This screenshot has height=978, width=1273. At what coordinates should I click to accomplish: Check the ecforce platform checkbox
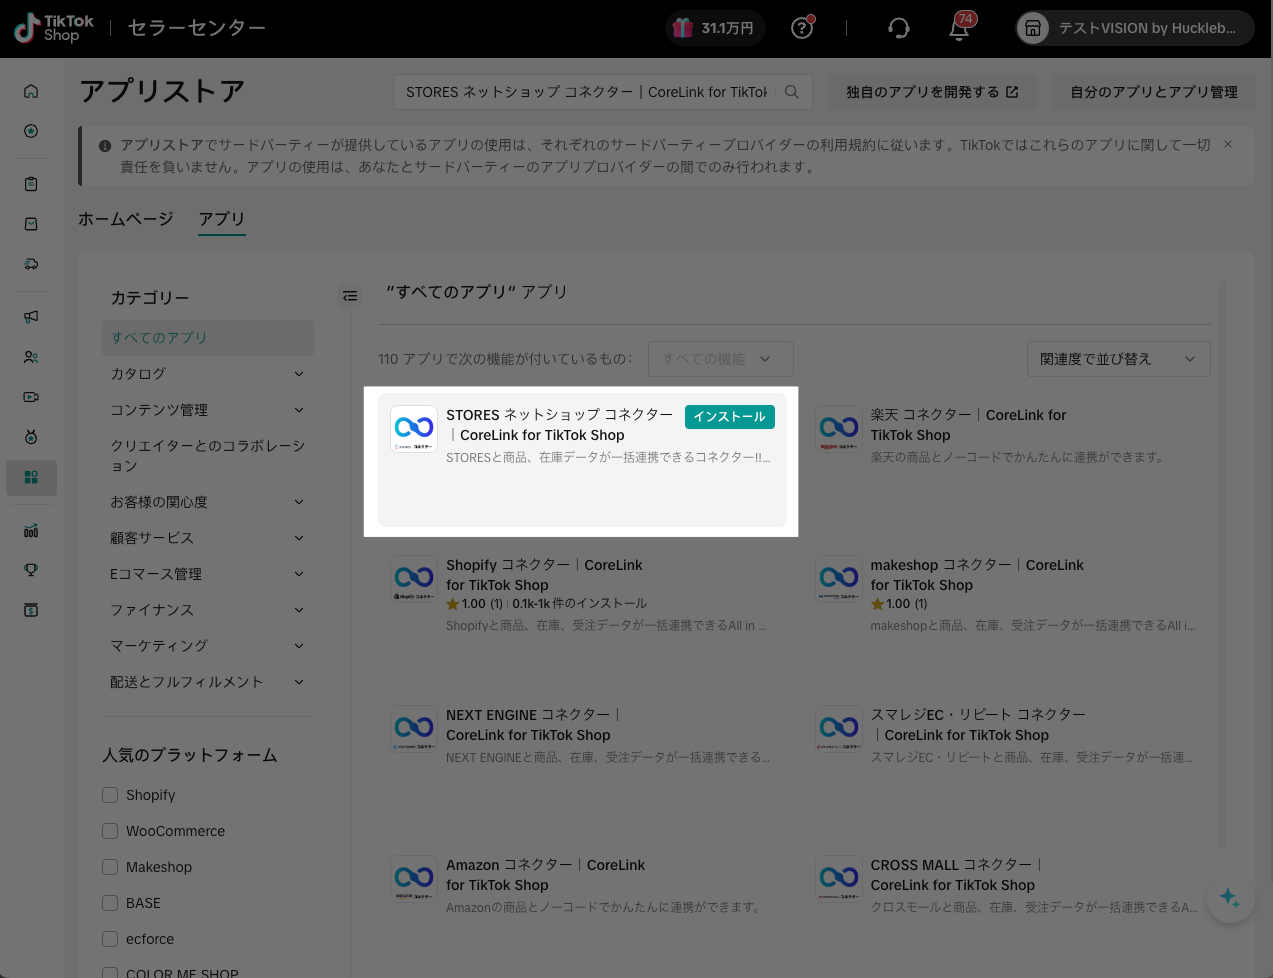[x=110, y=939]
